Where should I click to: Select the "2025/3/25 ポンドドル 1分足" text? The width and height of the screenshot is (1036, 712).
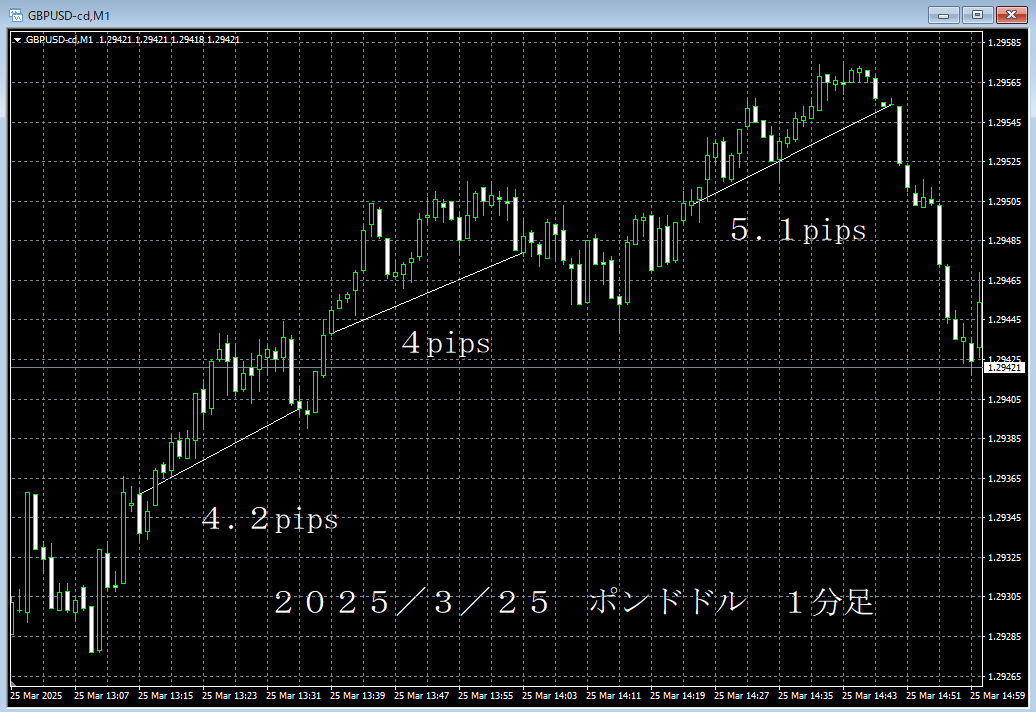click(x=574, y=603)
